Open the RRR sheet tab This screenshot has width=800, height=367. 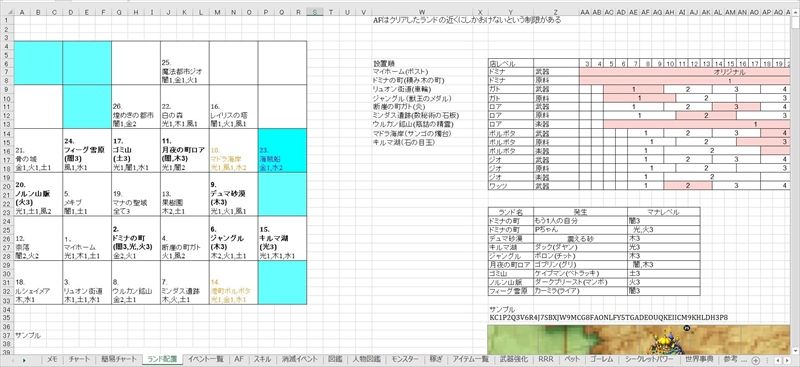click(x=545, y=359)
